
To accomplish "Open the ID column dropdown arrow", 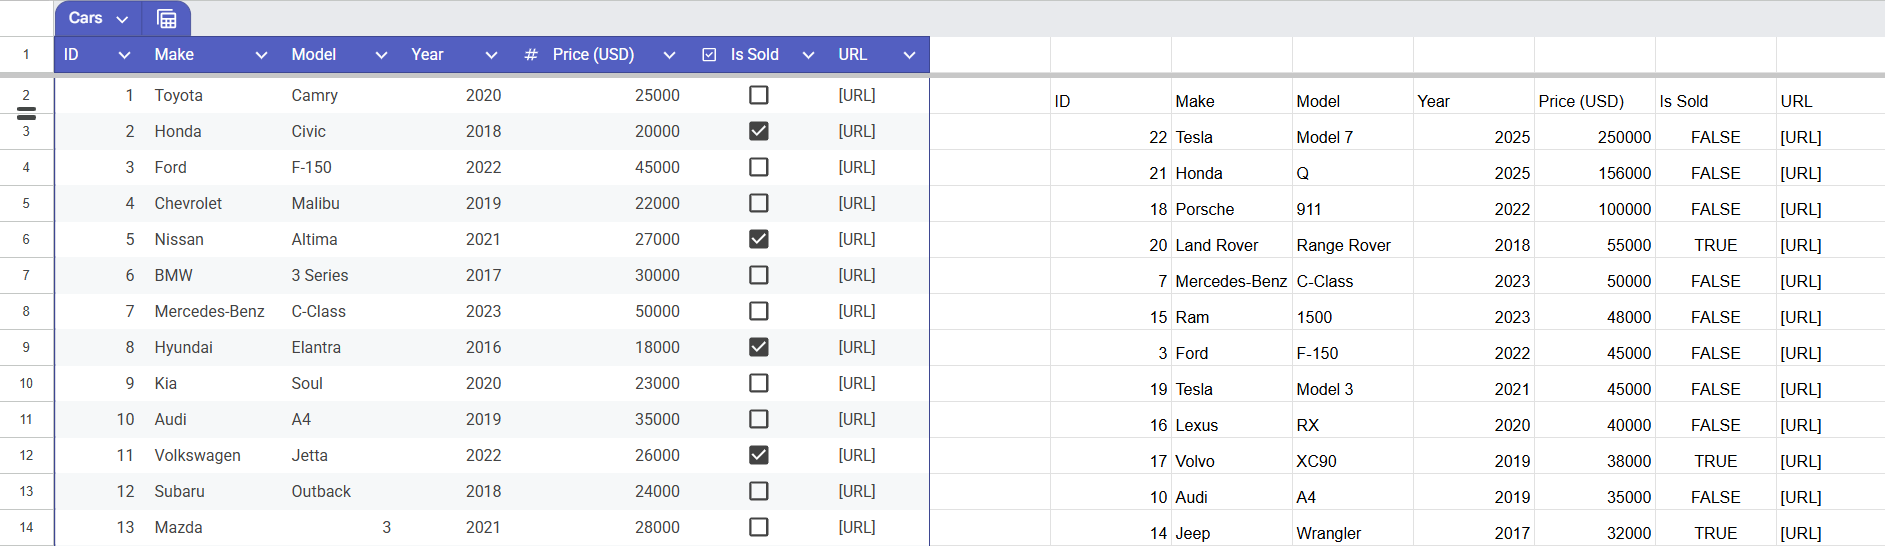I will pos(124,55).
